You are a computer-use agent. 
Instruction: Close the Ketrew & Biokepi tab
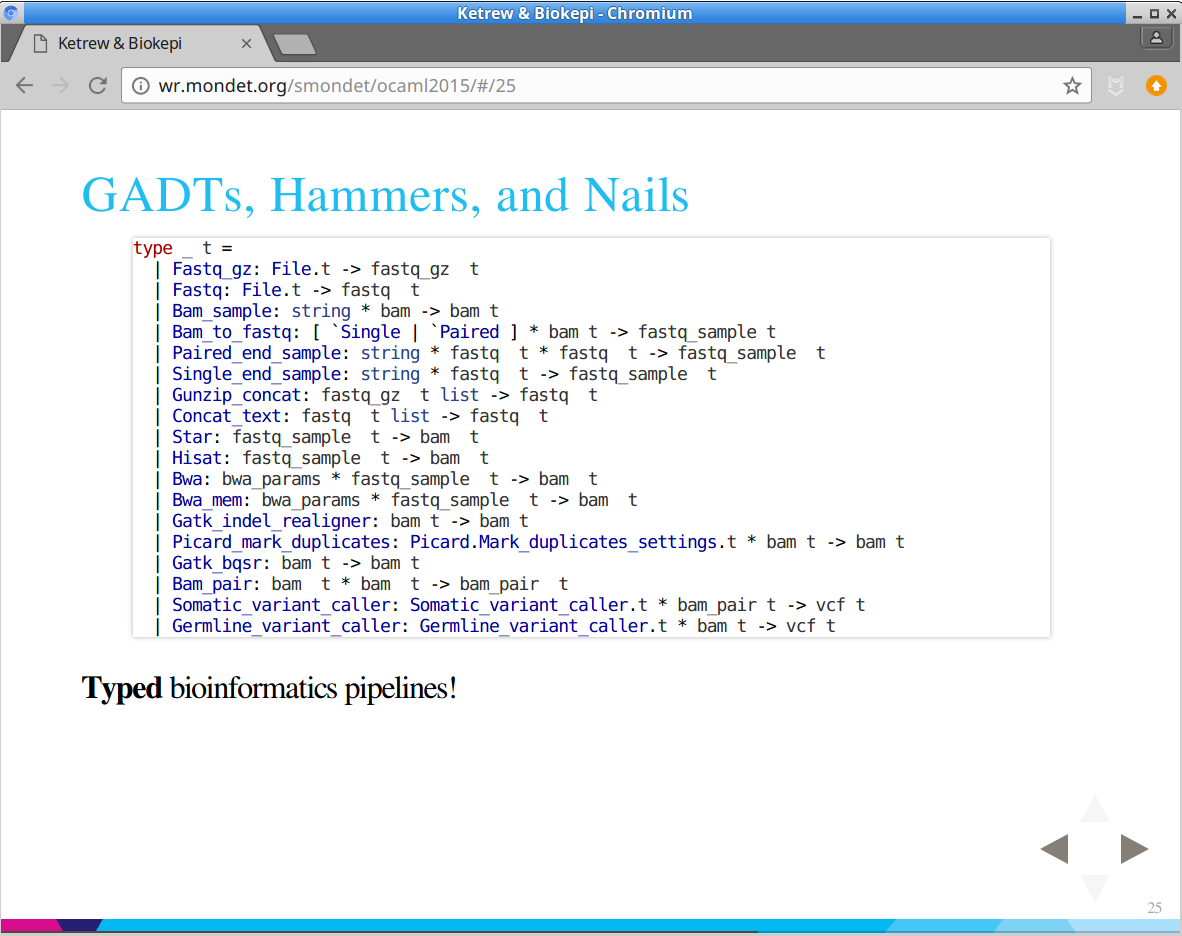(x=247, y=44)
